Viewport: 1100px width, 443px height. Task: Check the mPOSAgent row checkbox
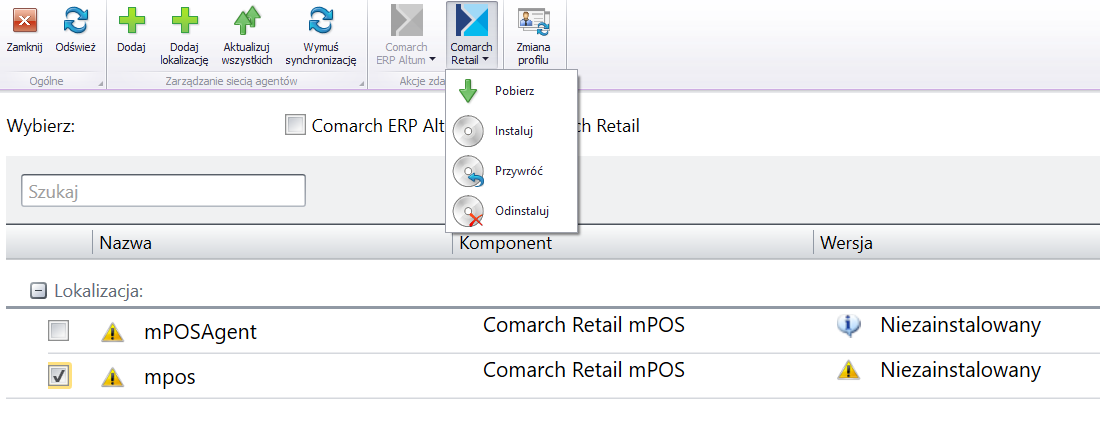coord(58,331)
